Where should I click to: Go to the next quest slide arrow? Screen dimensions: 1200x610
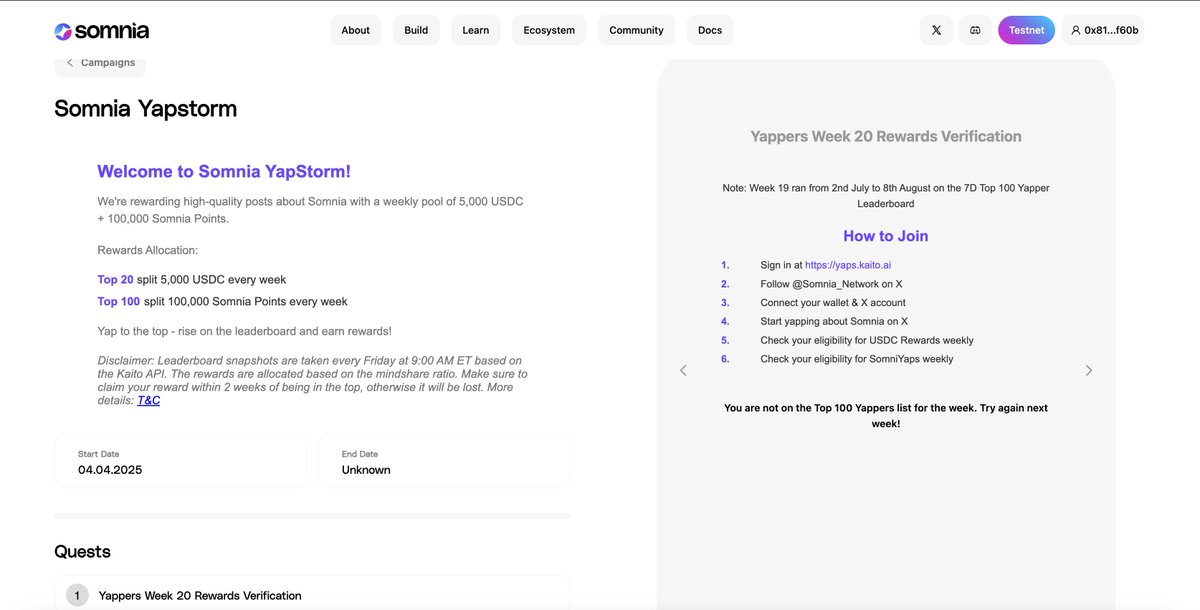[x=1089, y=370]
